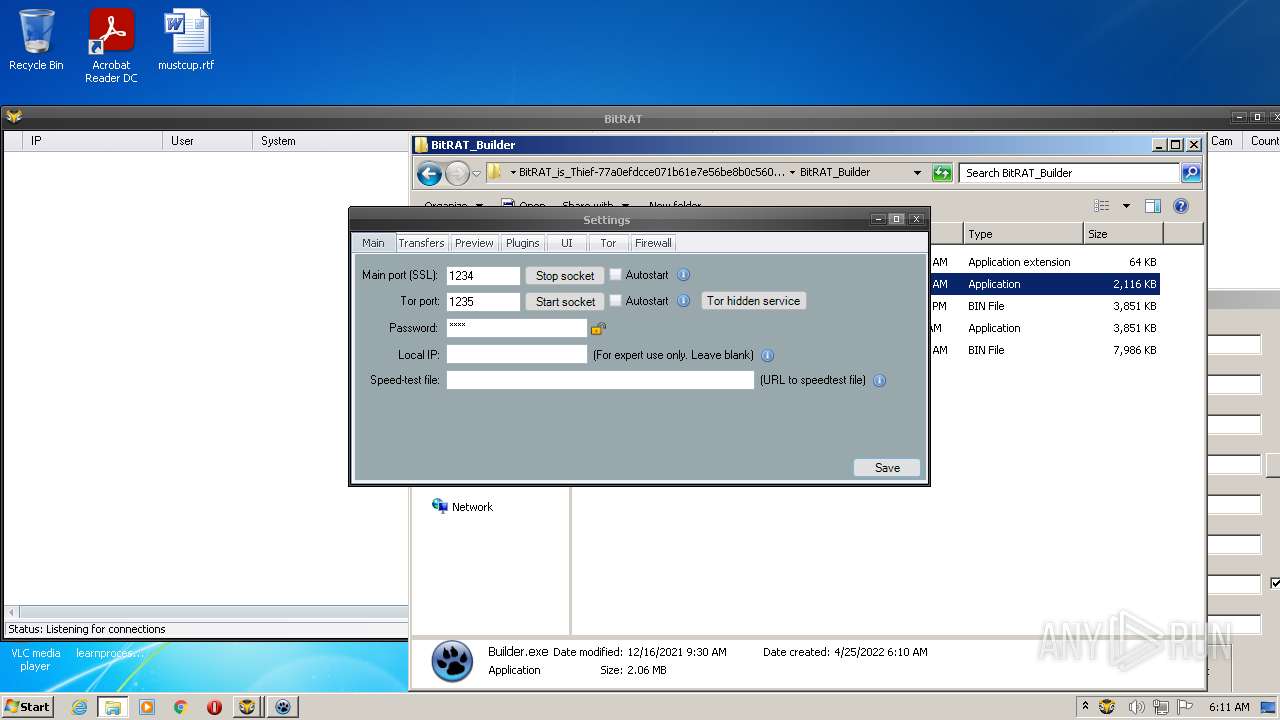Click info icon beside speedtest URL note
This screenshot has width=1280, height=720.
880,381
